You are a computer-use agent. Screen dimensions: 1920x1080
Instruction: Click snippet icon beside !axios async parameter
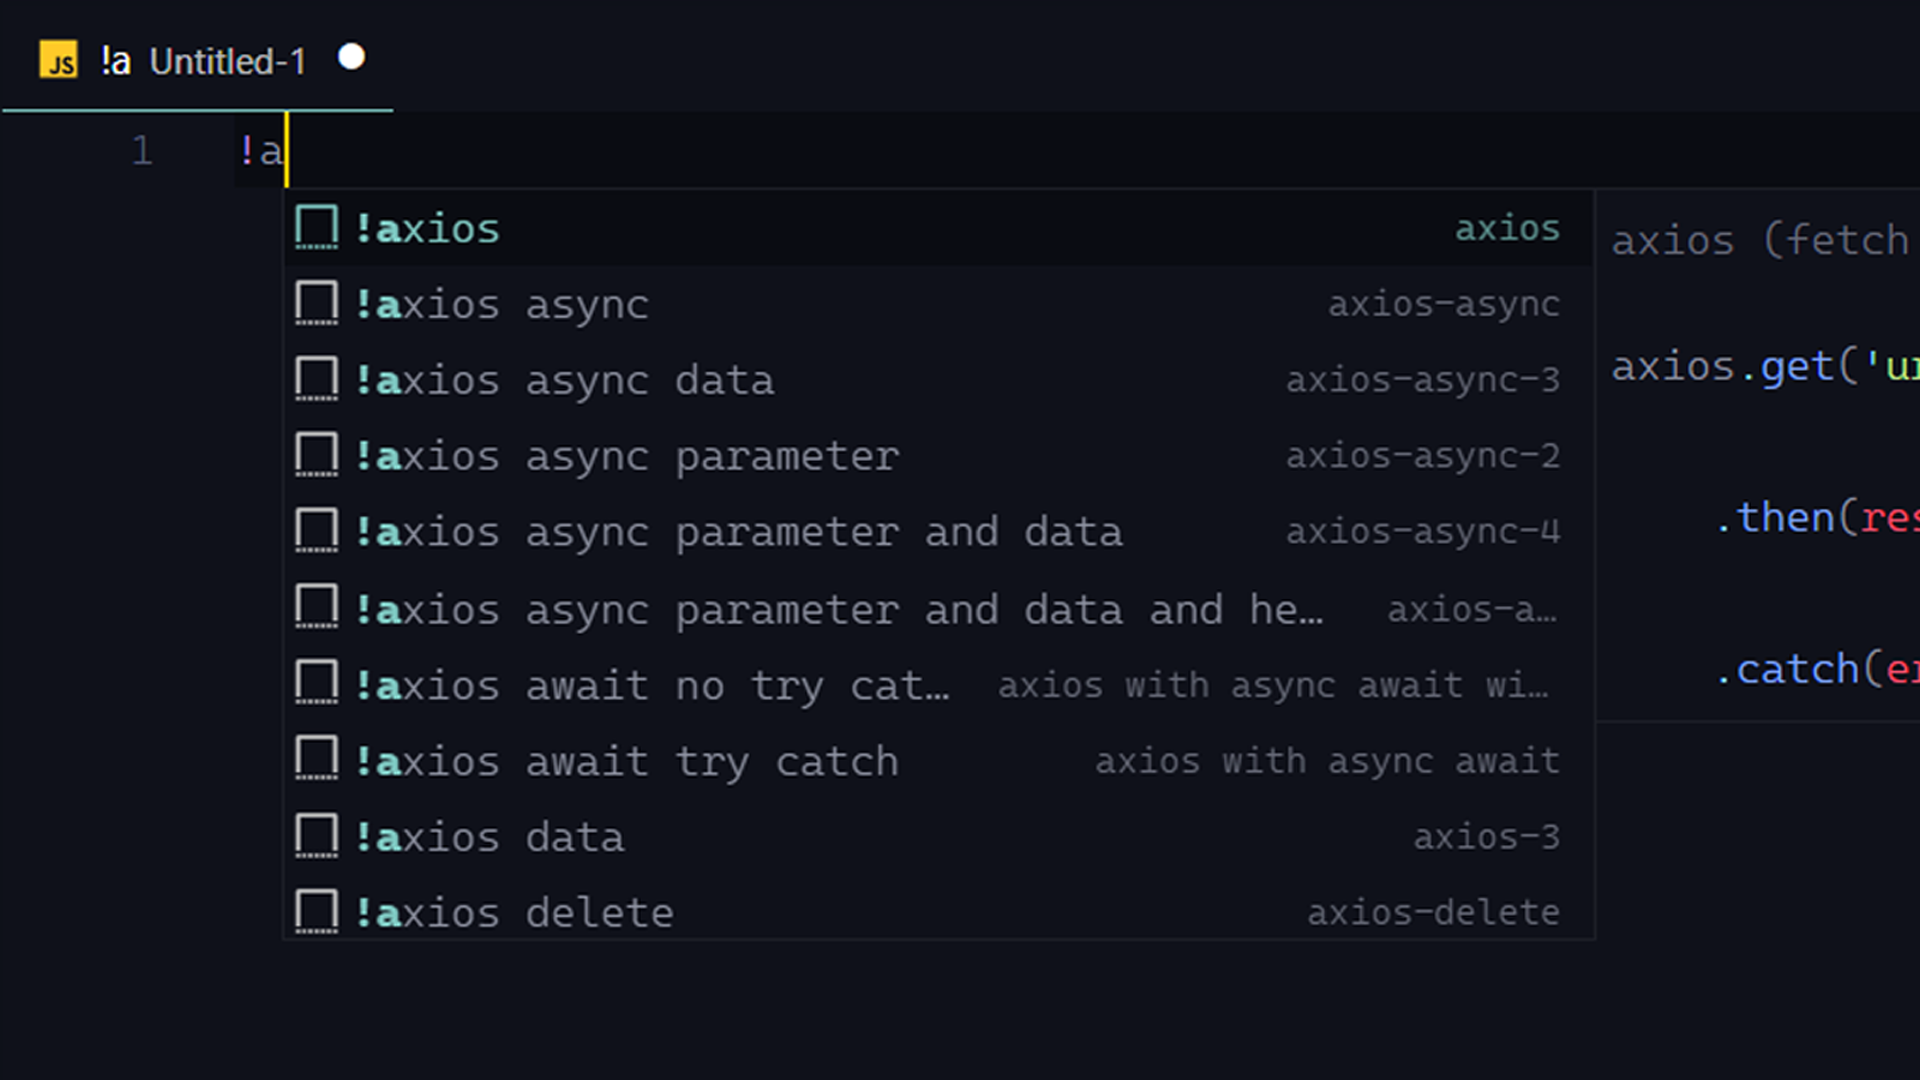pyautogui.click(x=316, y=456)
